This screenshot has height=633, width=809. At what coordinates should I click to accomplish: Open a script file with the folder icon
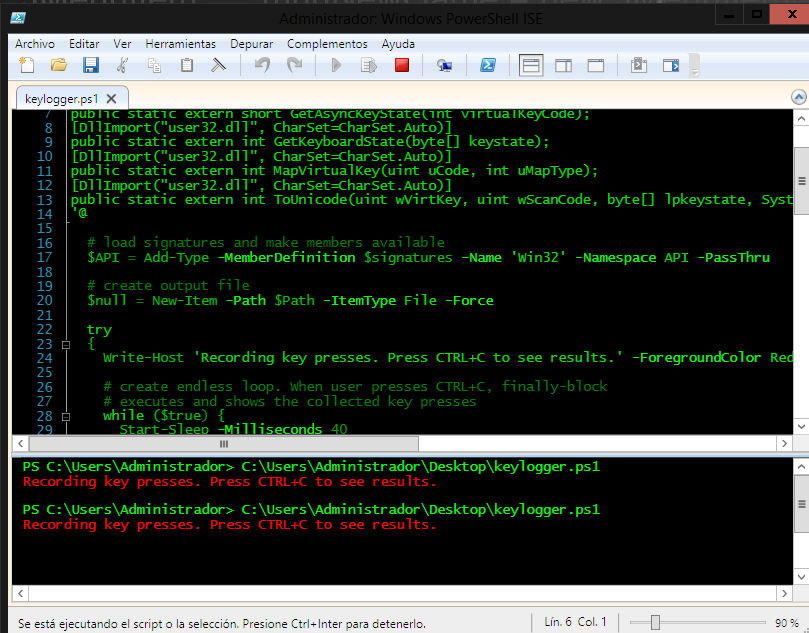(59, 66)
